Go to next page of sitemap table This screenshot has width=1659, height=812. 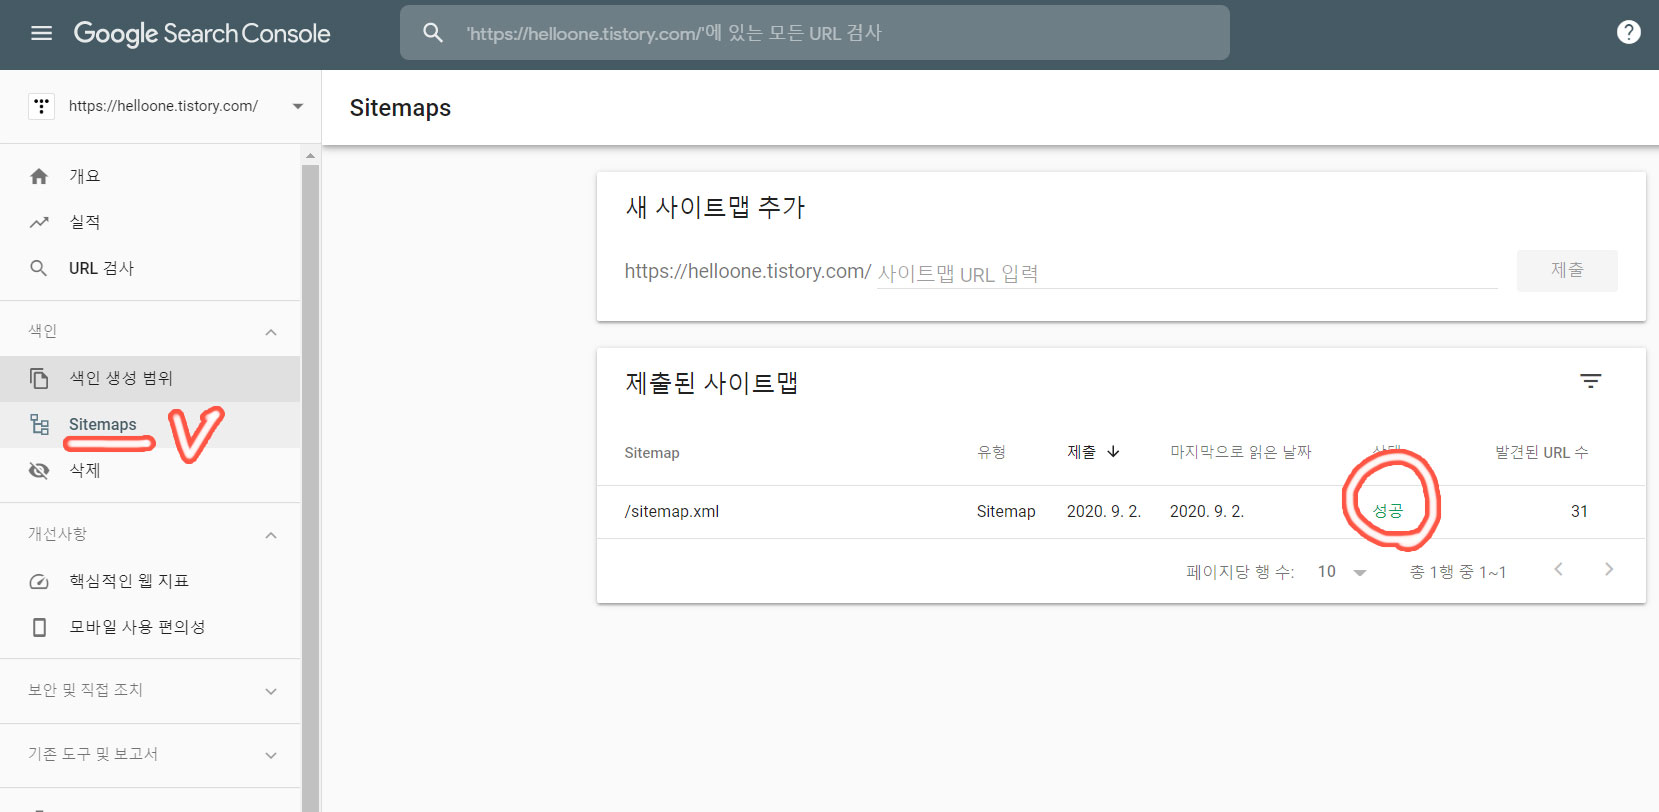pos(1609,569)
